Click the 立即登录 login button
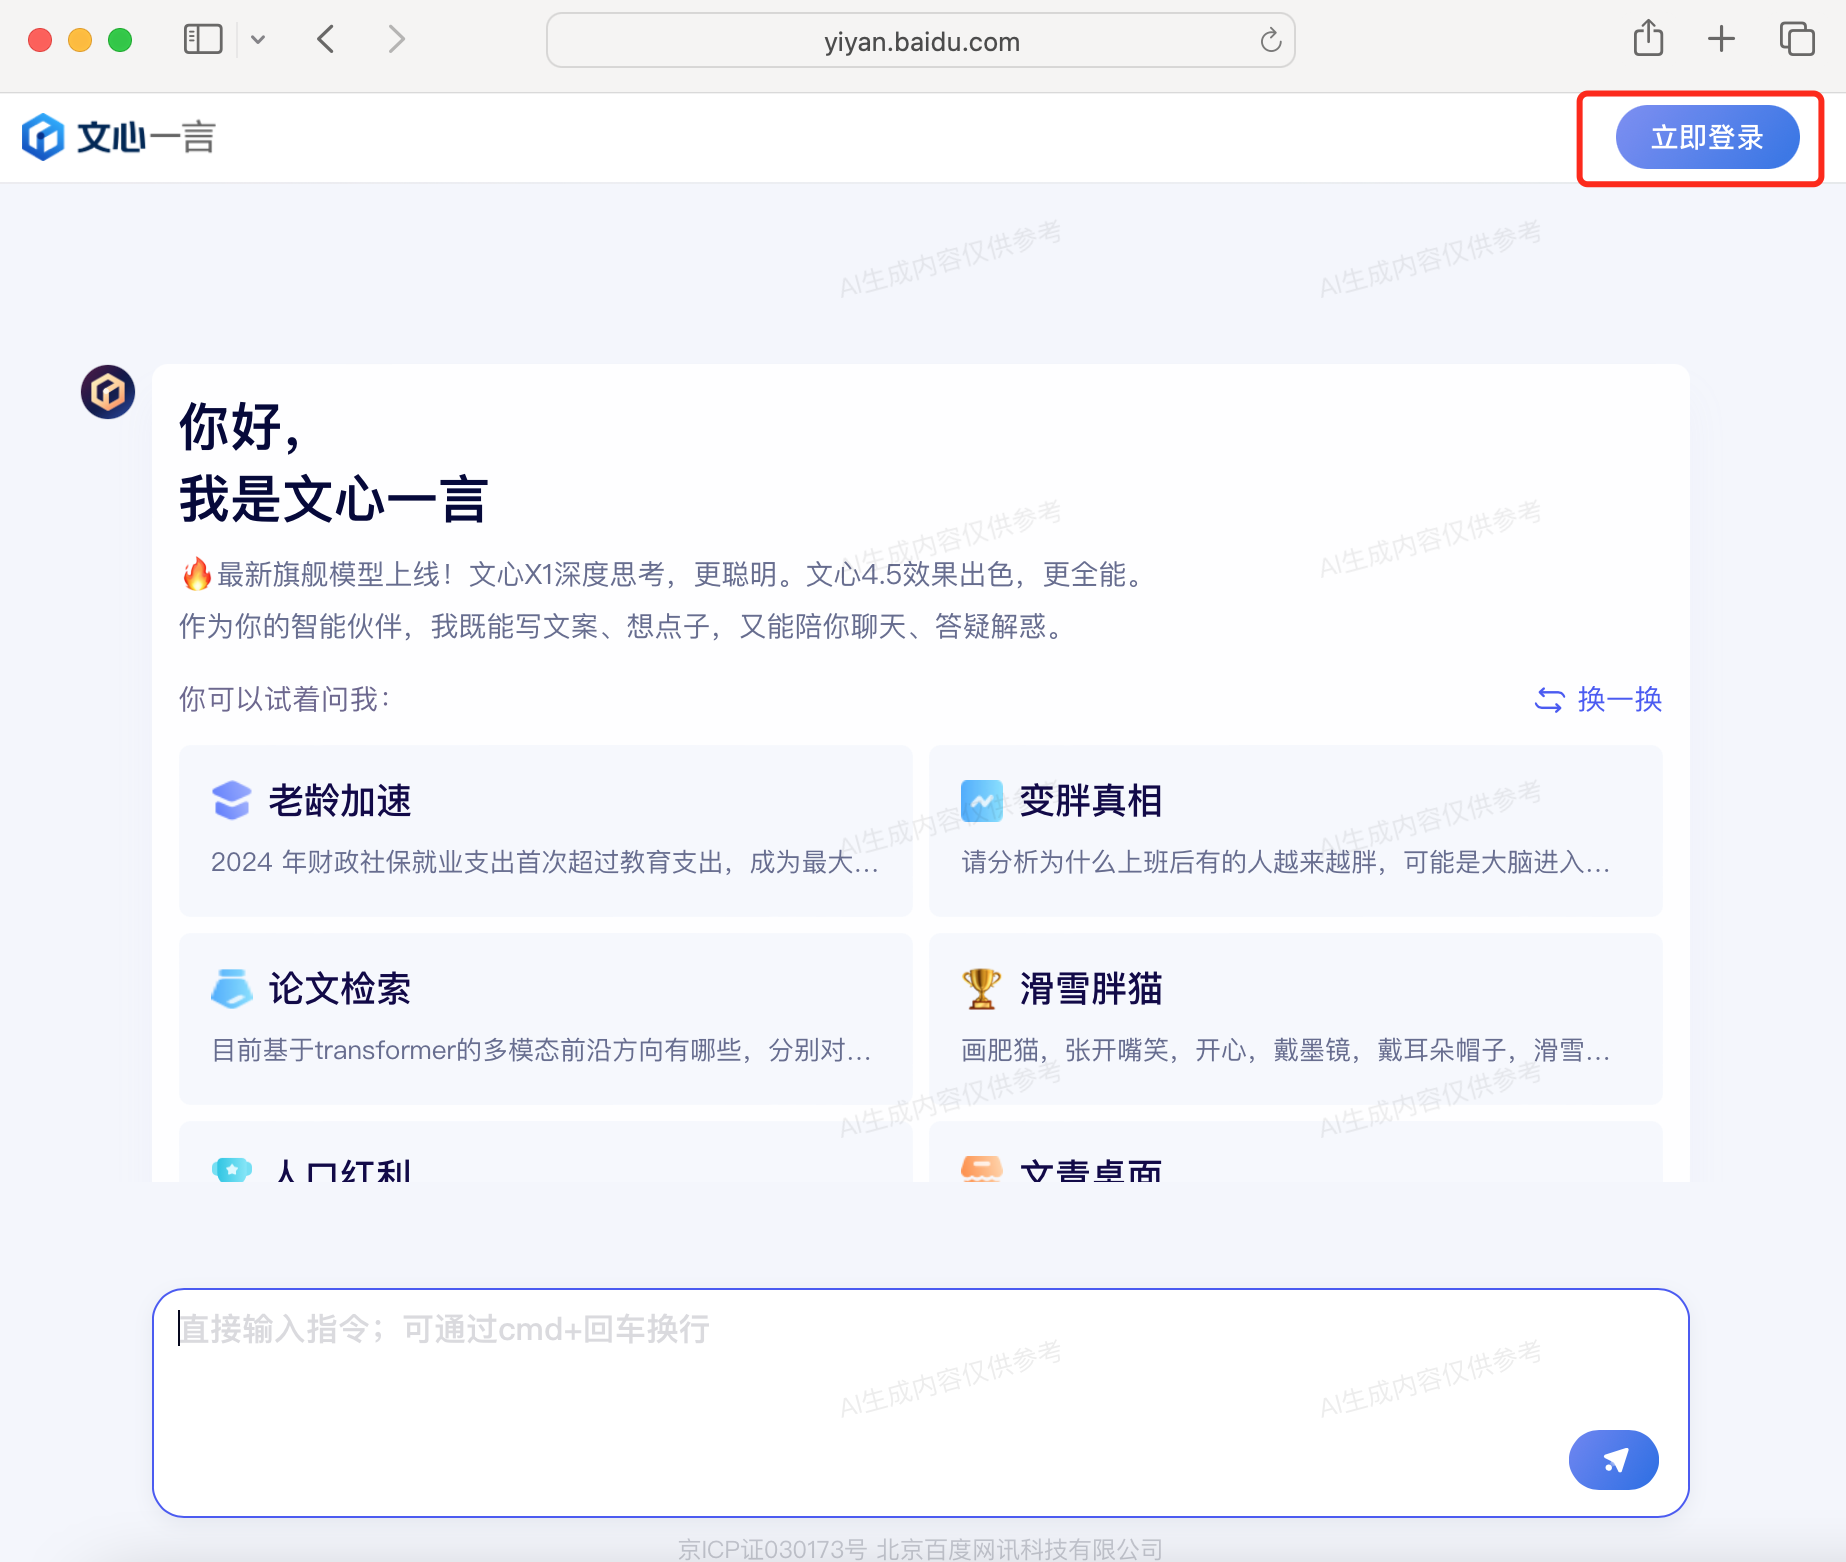The height and width of the screenshot is (1562, 1846). 1707,137
